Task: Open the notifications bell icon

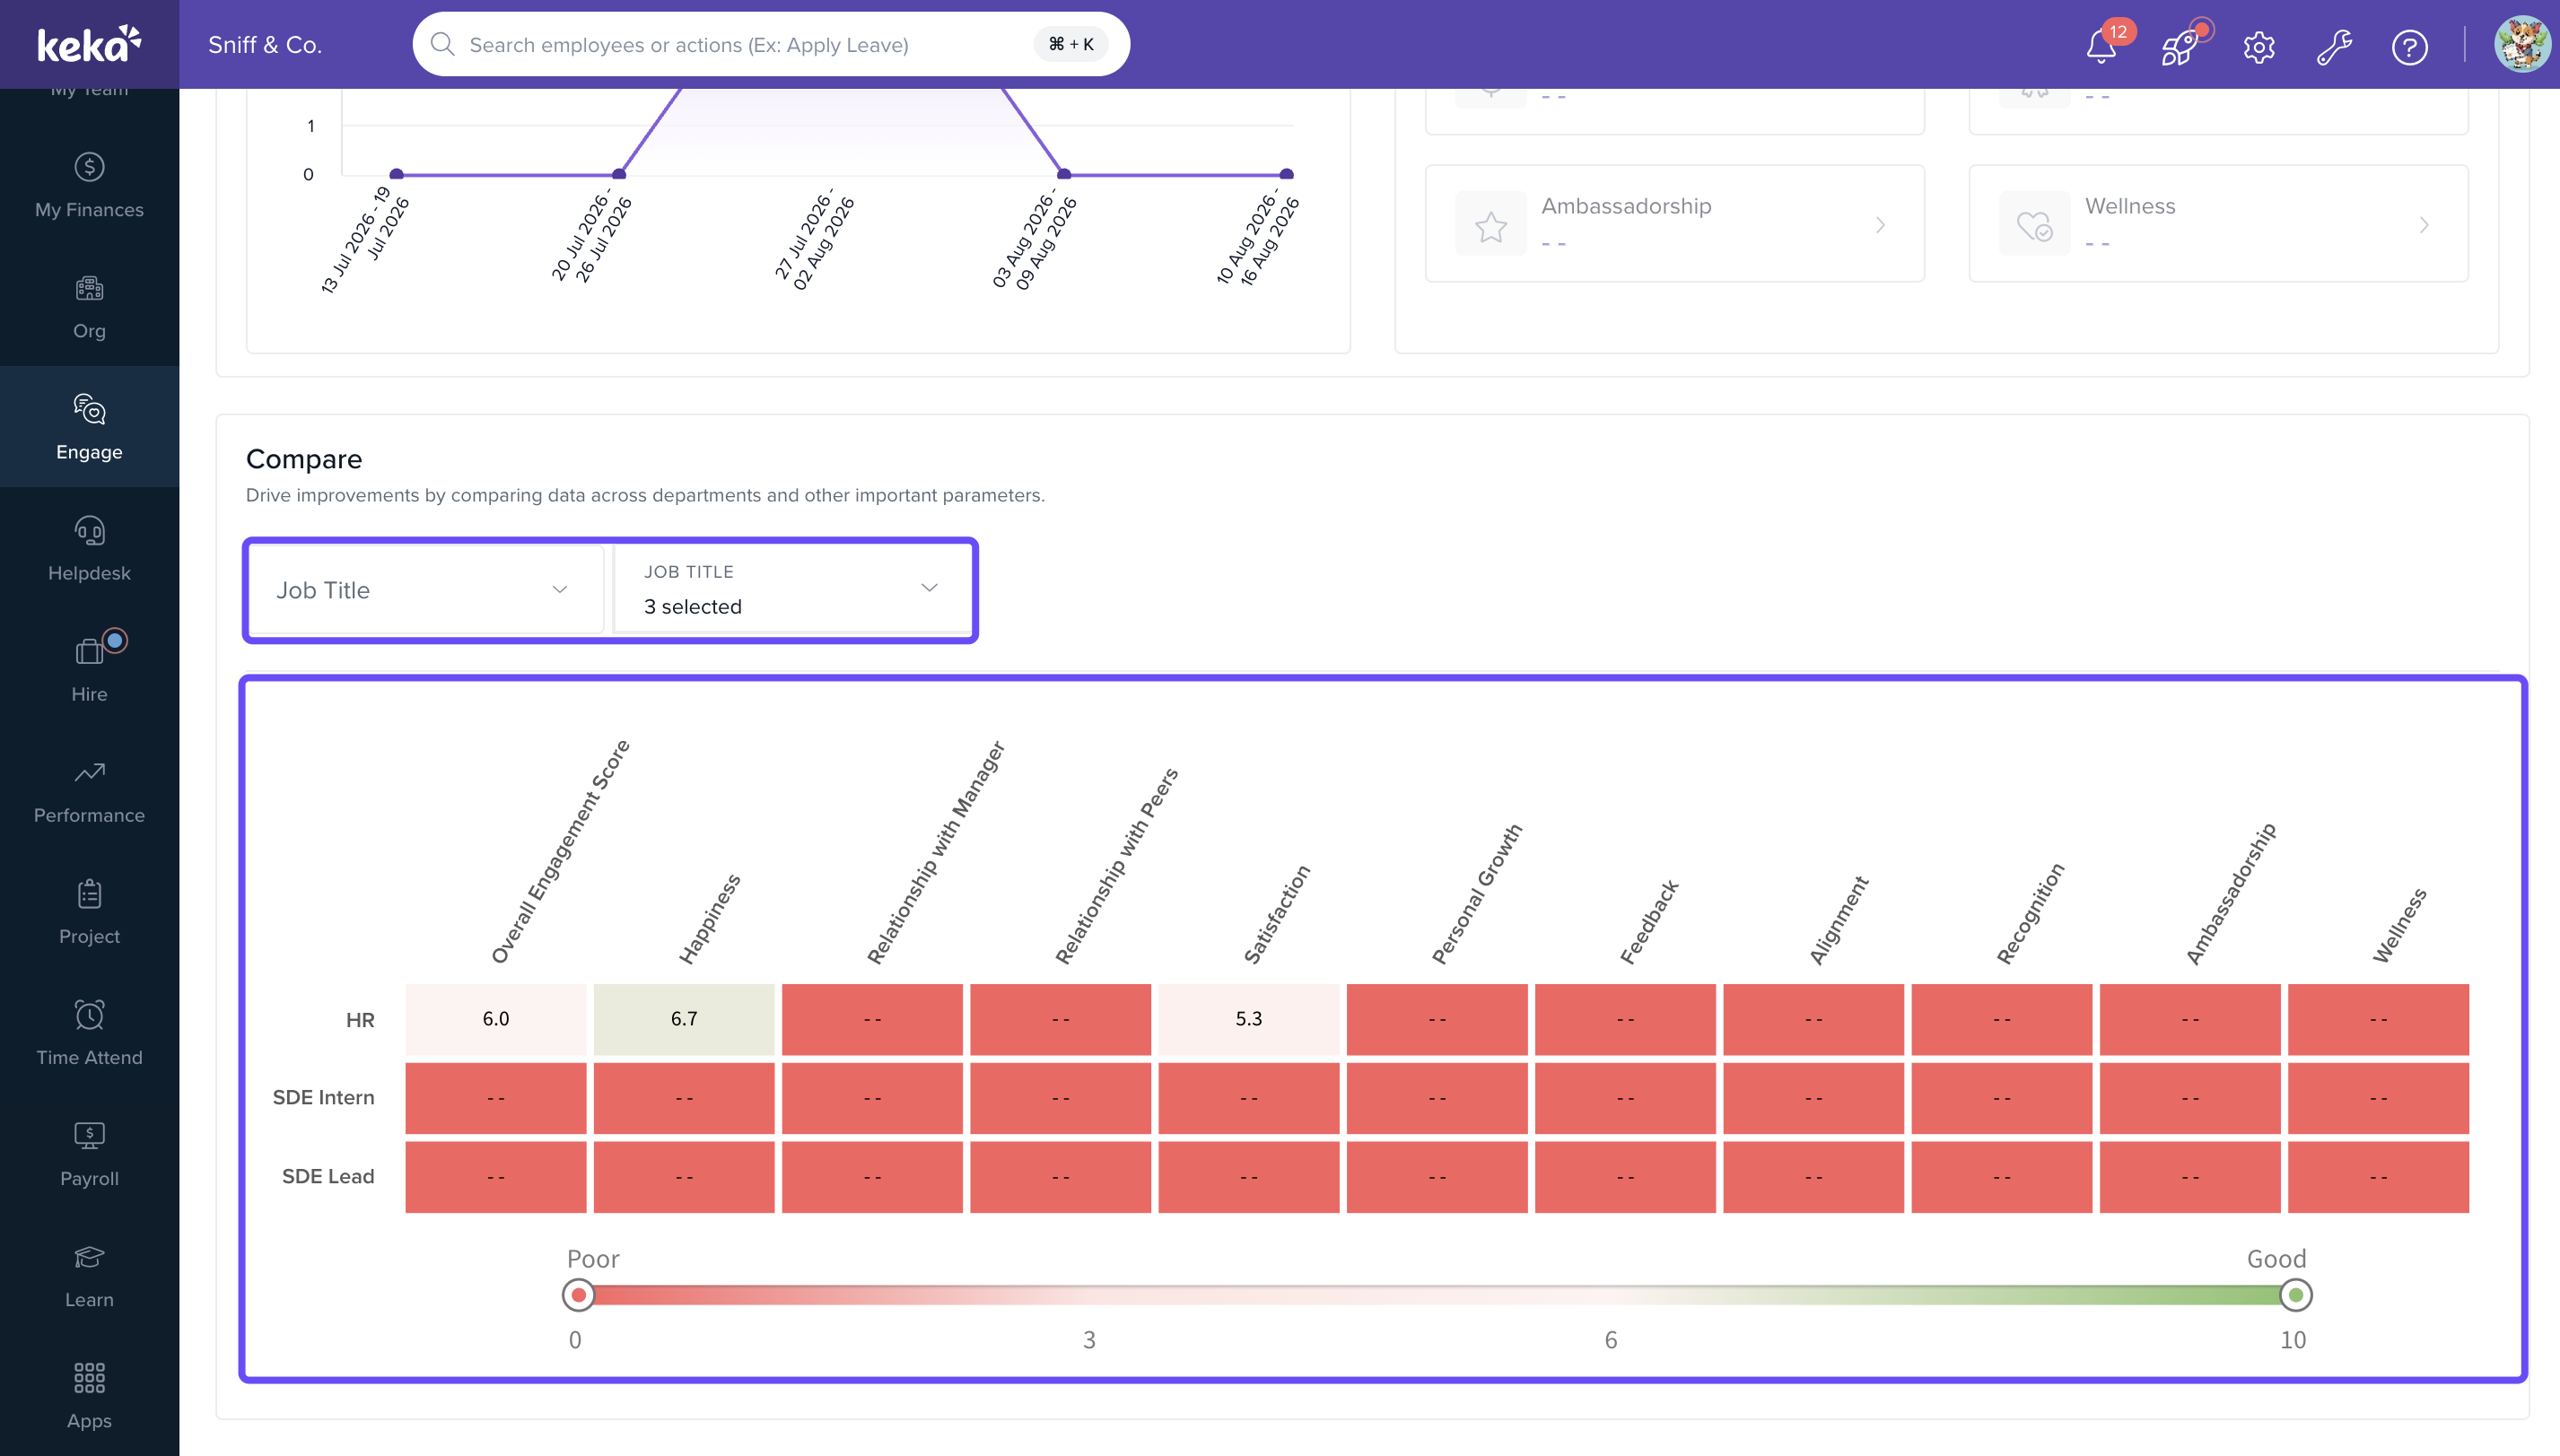Action: [x=2101, y=46]
